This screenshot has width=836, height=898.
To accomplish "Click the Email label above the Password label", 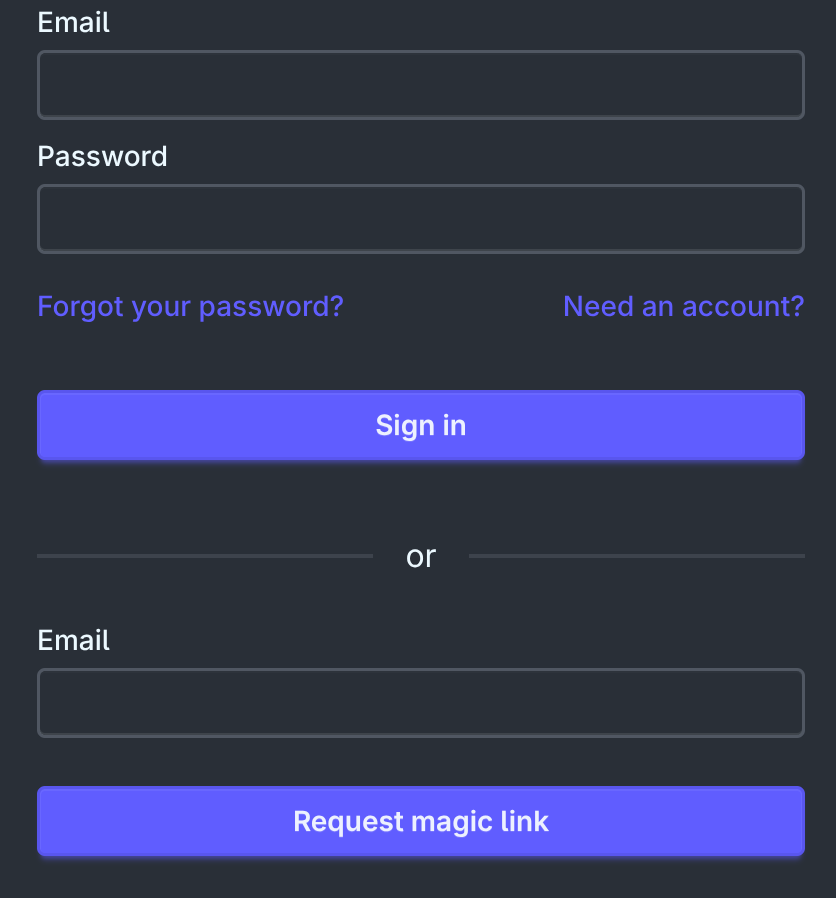I will (x=73, y=22).
